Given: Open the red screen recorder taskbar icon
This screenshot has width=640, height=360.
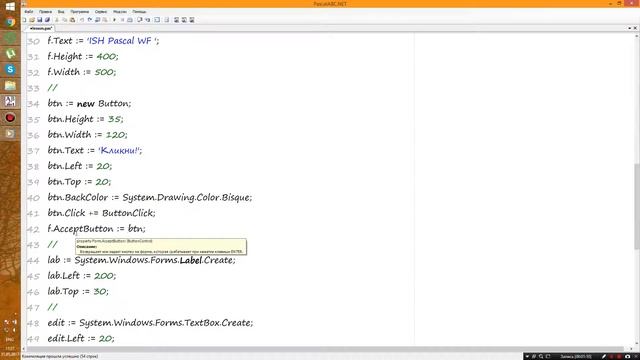Looking at the screenshot, I should pyautogui.click(x=10, y=118).
